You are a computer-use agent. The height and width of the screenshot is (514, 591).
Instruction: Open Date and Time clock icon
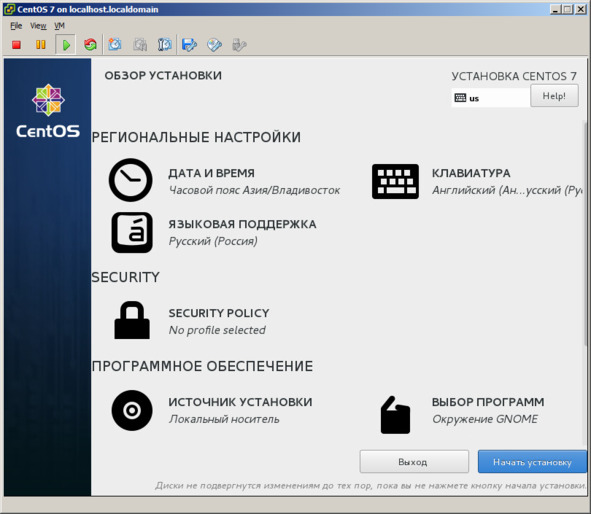131,180
